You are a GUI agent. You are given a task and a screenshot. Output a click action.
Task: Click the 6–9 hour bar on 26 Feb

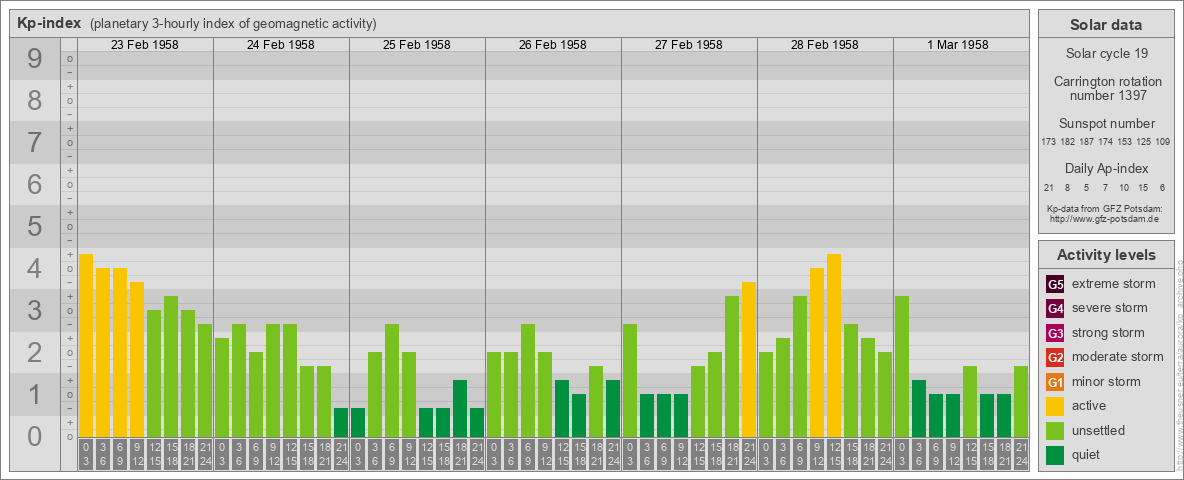coord(528,380)
